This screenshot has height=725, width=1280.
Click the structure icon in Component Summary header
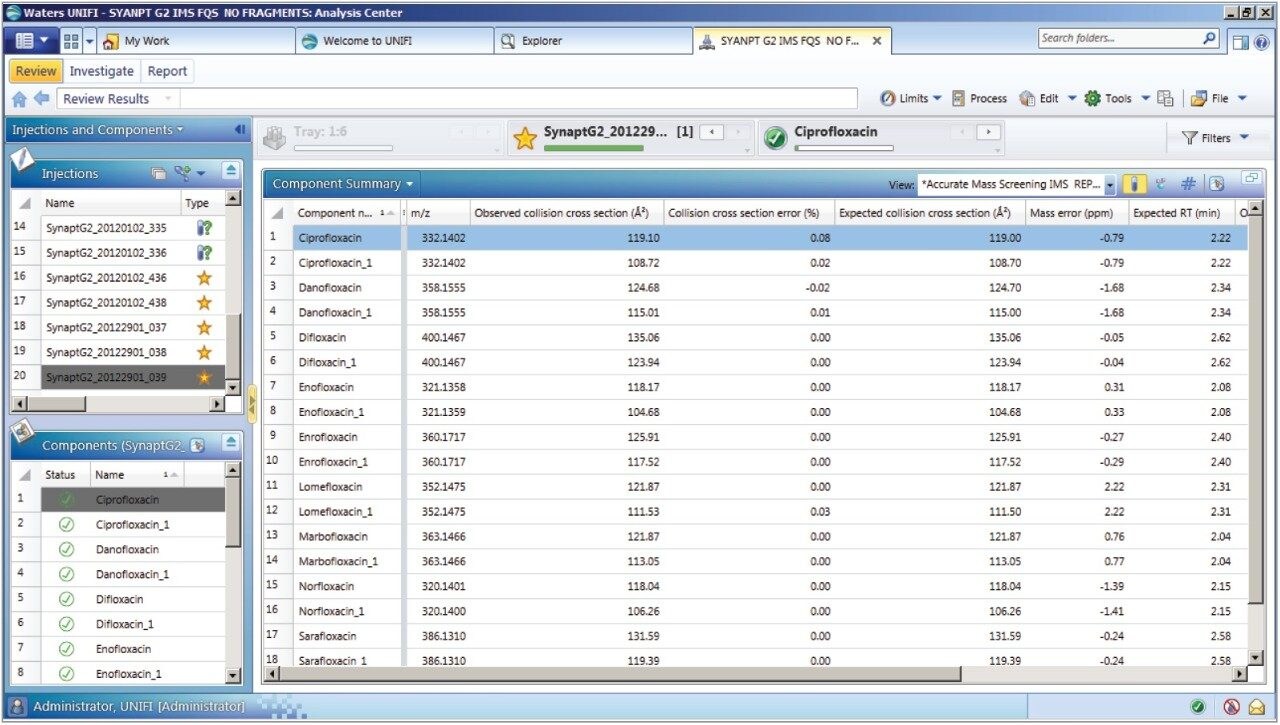click(x=1161, y=184)
